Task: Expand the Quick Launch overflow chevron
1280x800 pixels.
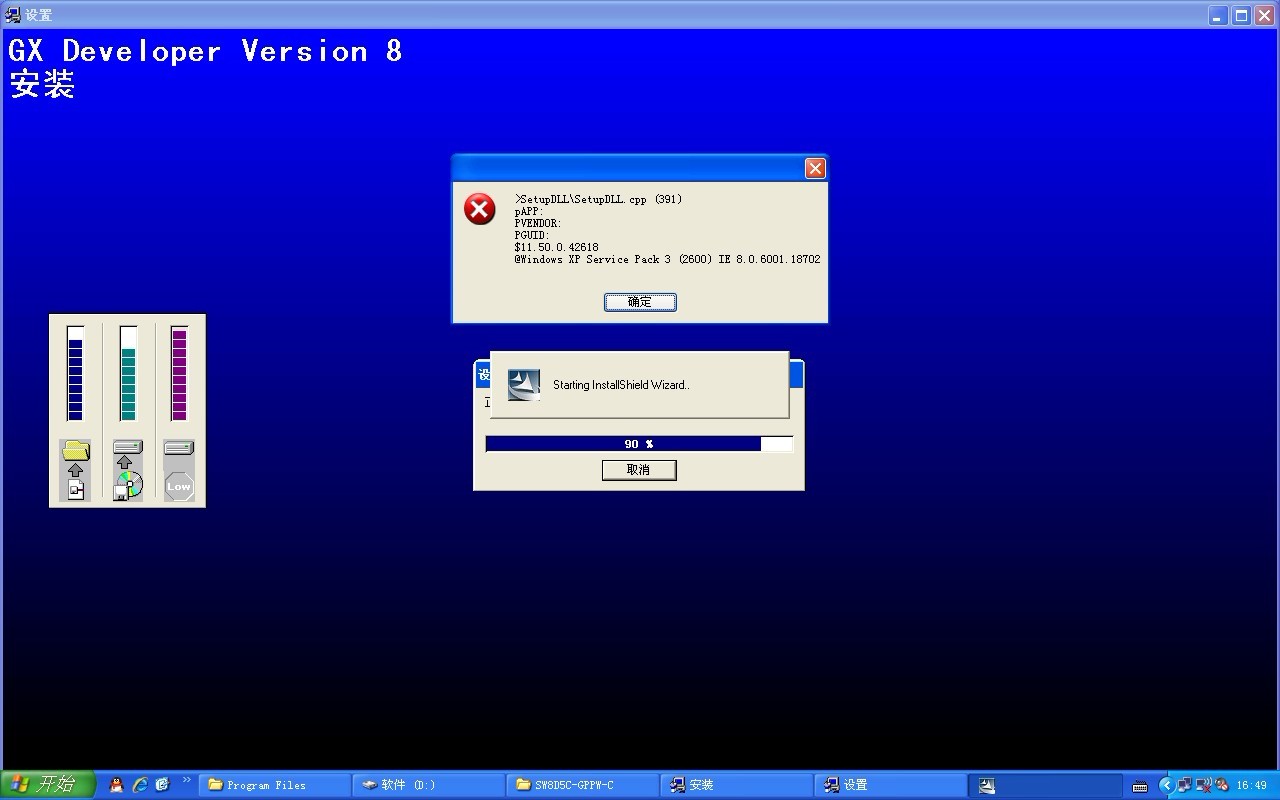Action: click(x=186, y=780)
